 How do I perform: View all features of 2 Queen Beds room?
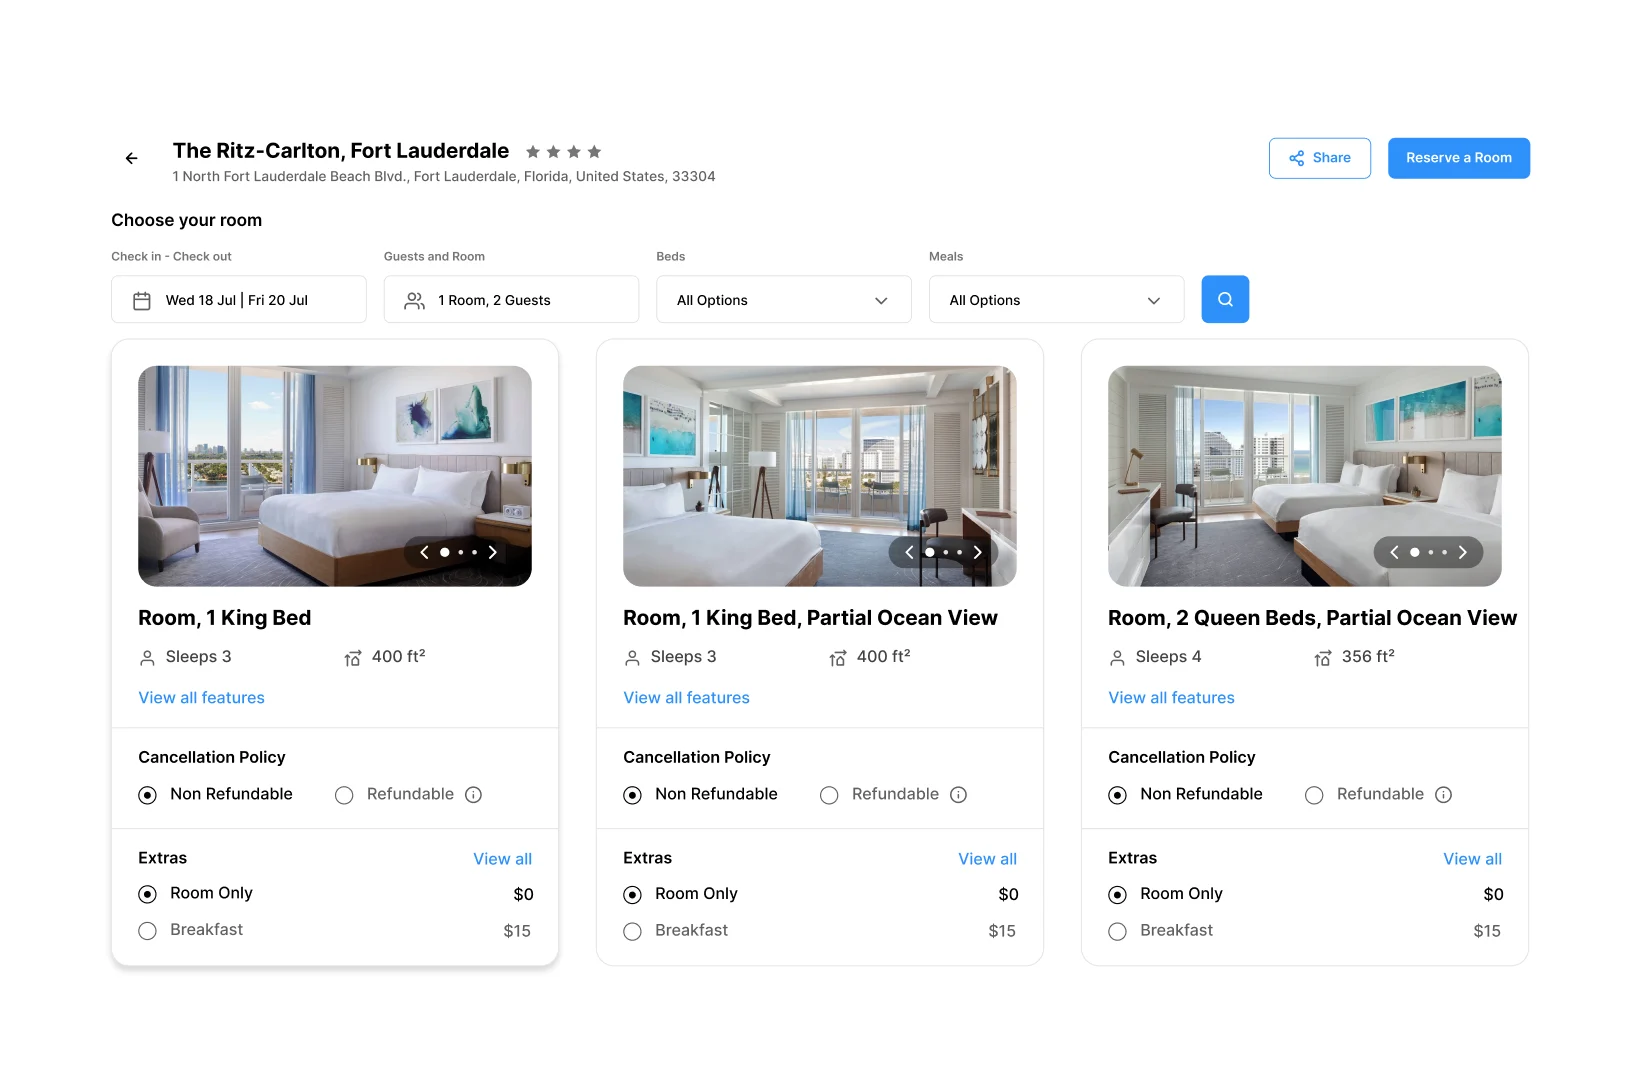(x=1171, y=698)
